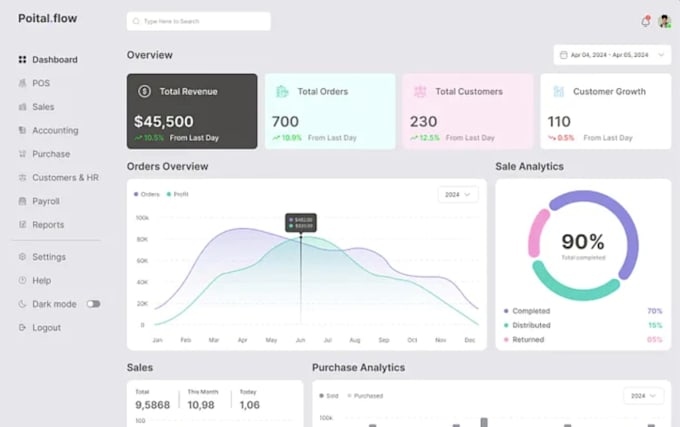Toggle the Purchased legend series

365,396
